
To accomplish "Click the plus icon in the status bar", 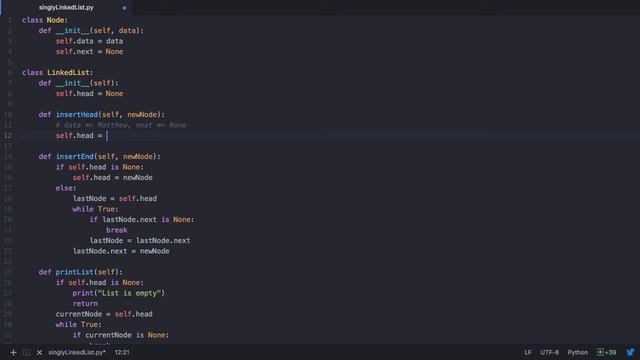I will tap(13, 352).
